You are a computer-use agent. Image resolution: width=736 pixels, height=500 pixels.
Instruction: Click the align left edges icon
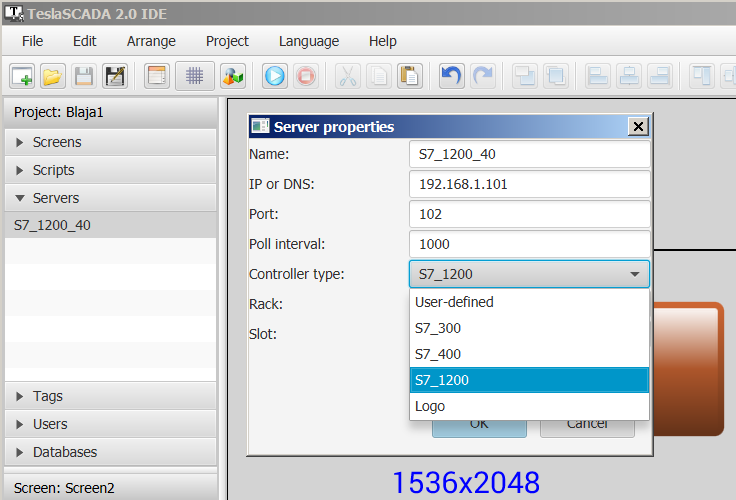[x=598, y=76]
